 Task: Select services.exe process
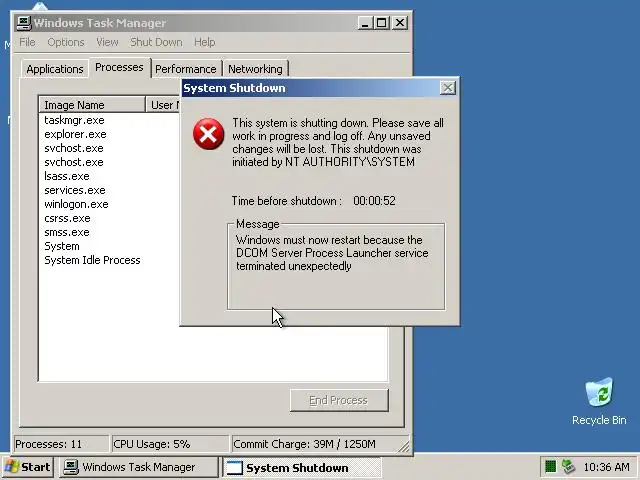coord(75,190)
